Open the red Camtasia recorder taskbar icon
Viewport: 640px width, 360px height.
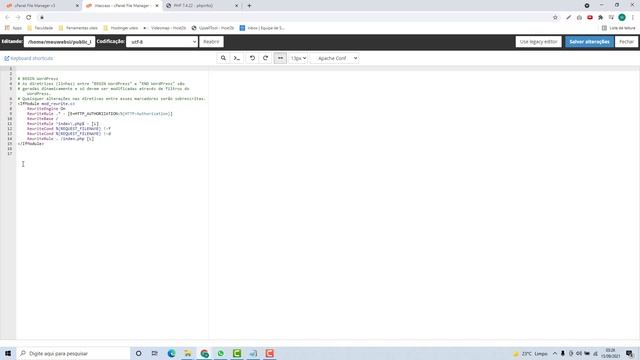[x=269, y=353]
